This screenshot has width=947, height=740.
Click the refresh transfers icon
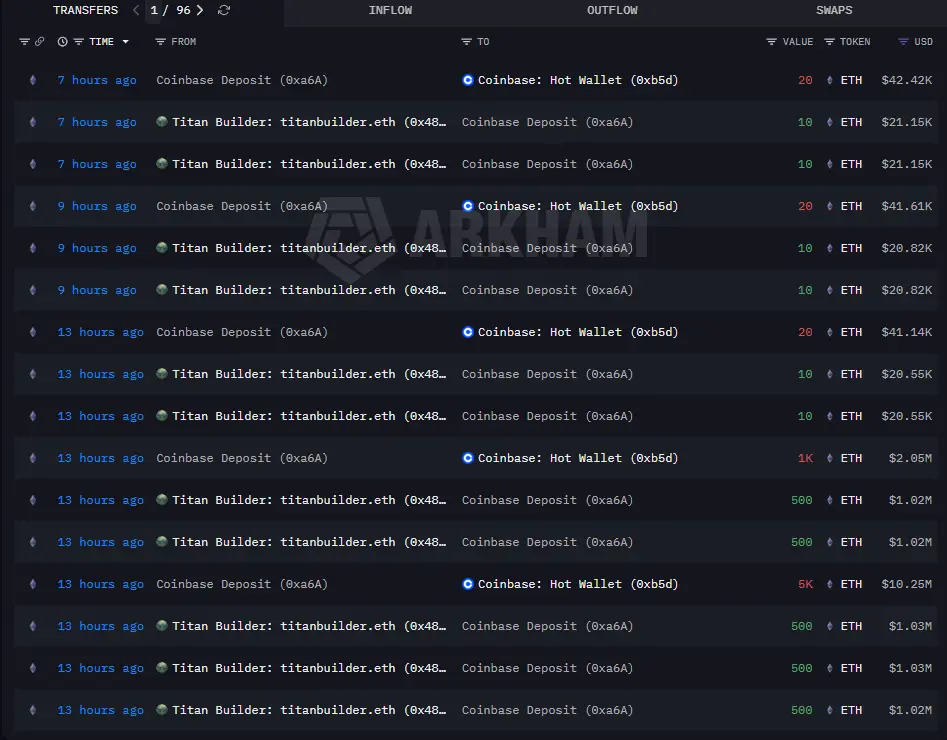[224, 10]
